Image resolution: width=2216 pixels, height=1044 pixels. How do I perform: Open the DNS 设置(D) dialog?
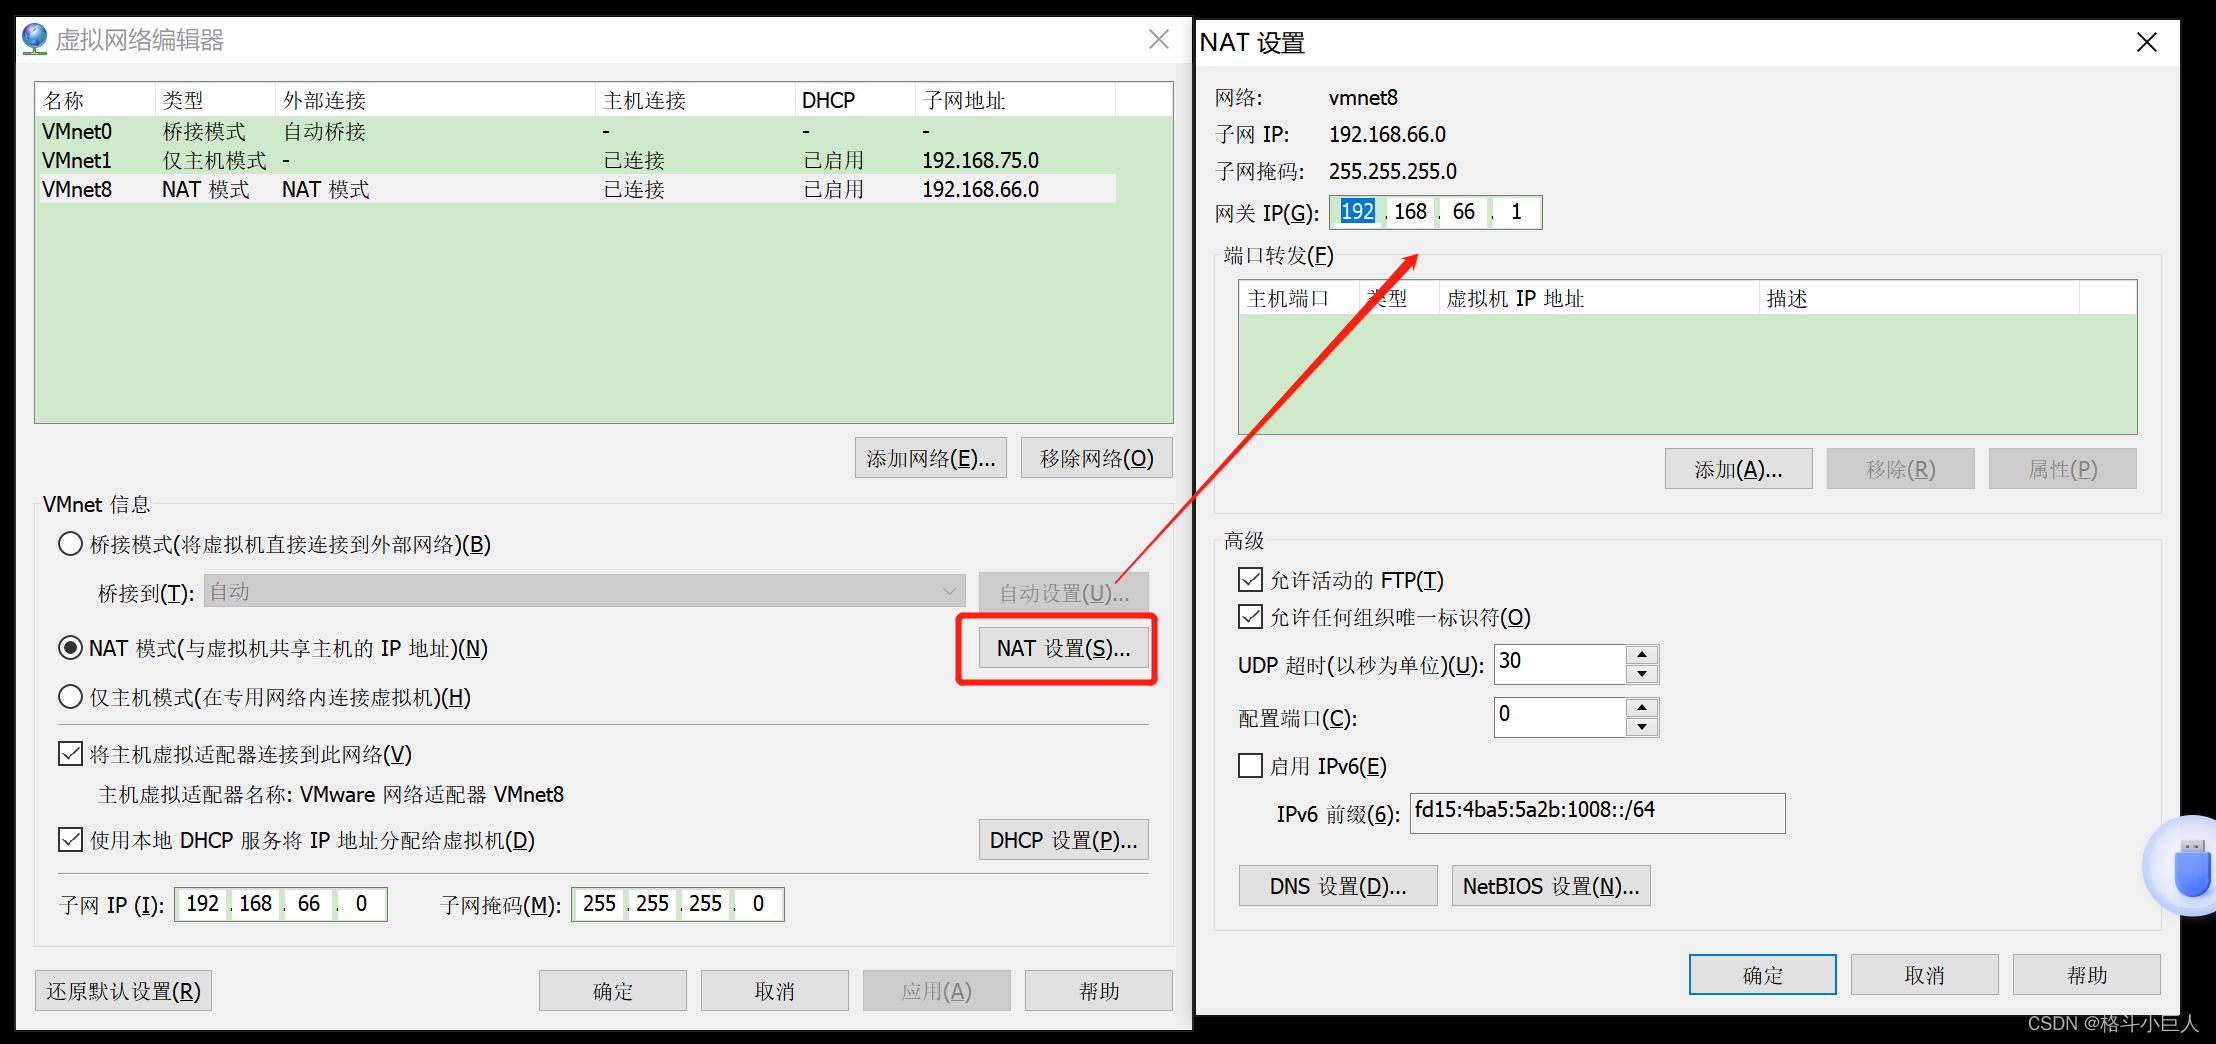tap(1337, 885)
